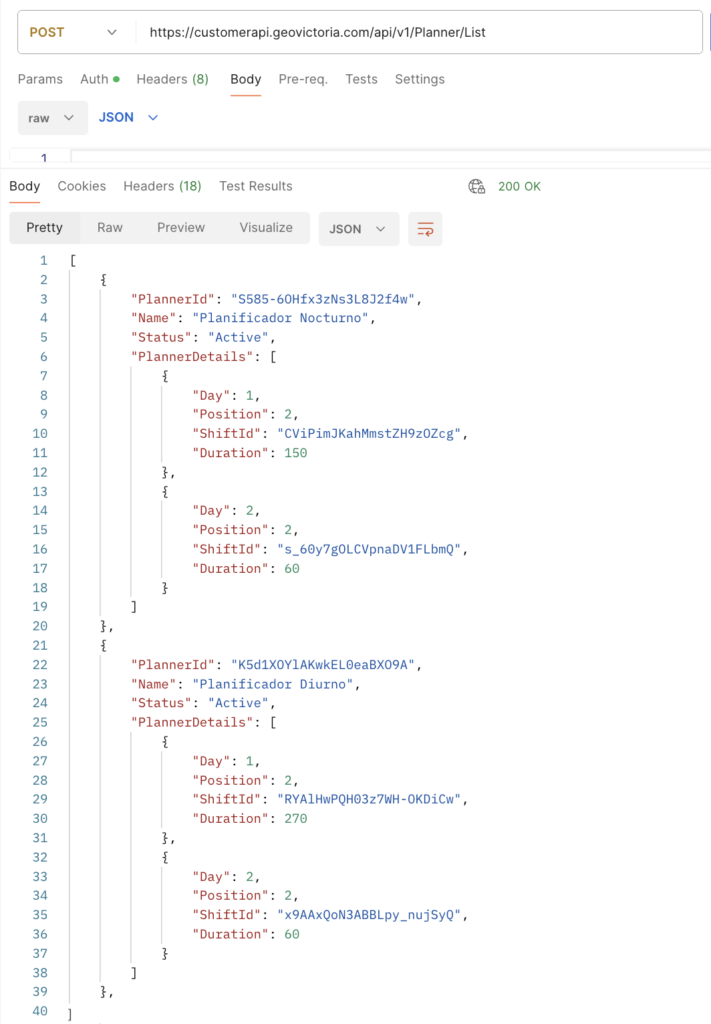The width and height of the screenshot is (711, 1024).
Task: Open the request body JSON language dropdown
Action: point(128,117)
